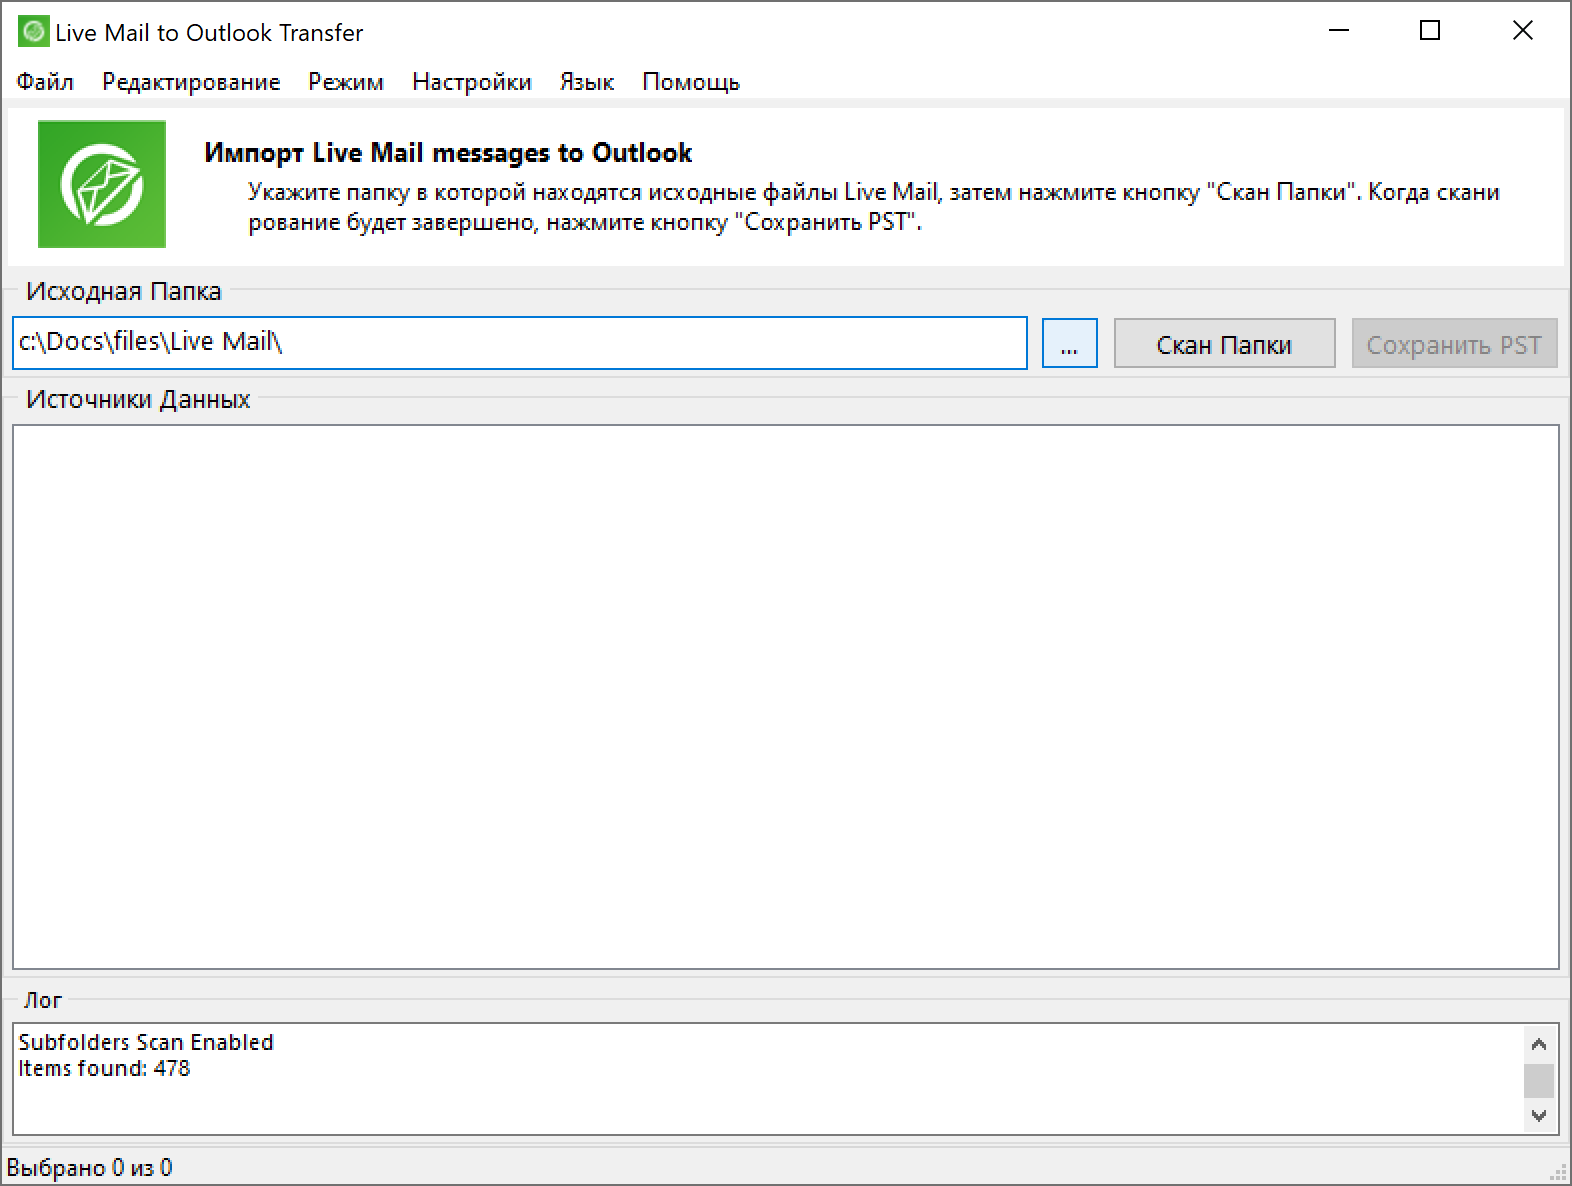Image resolution: width=1572 pixels, height=1186 pixels.
Task: Click the green Live Mail logo icon
Action: 102,184
